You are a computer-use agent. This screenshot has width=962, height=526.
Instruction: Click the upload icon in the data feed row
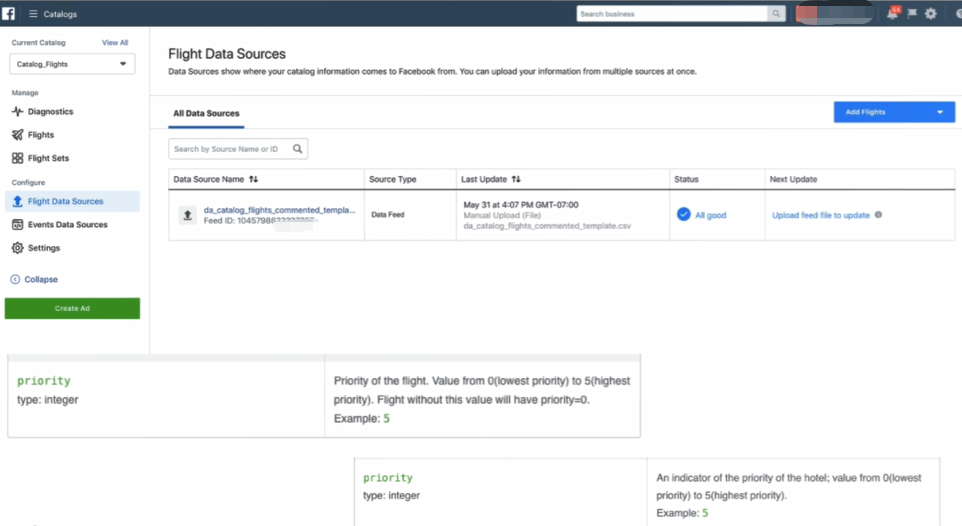click(188, 215)
